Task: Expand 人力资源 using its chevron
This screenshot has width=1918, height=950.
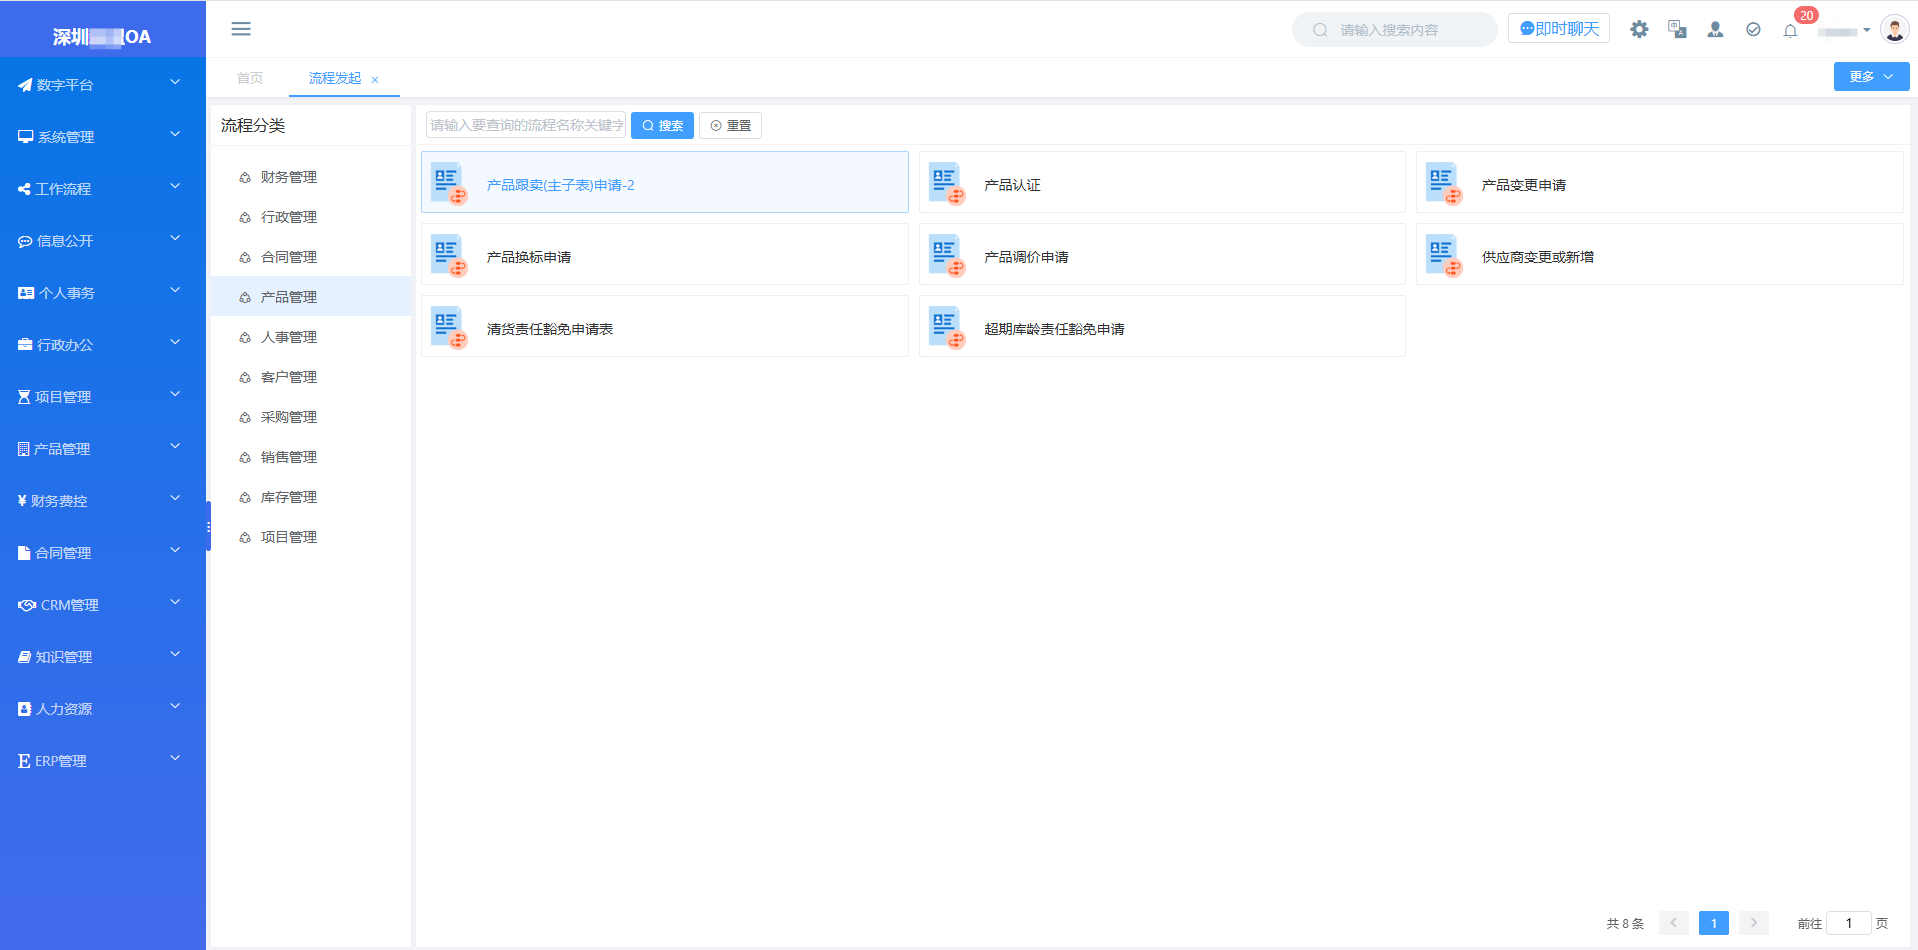Action: (175, 706)
